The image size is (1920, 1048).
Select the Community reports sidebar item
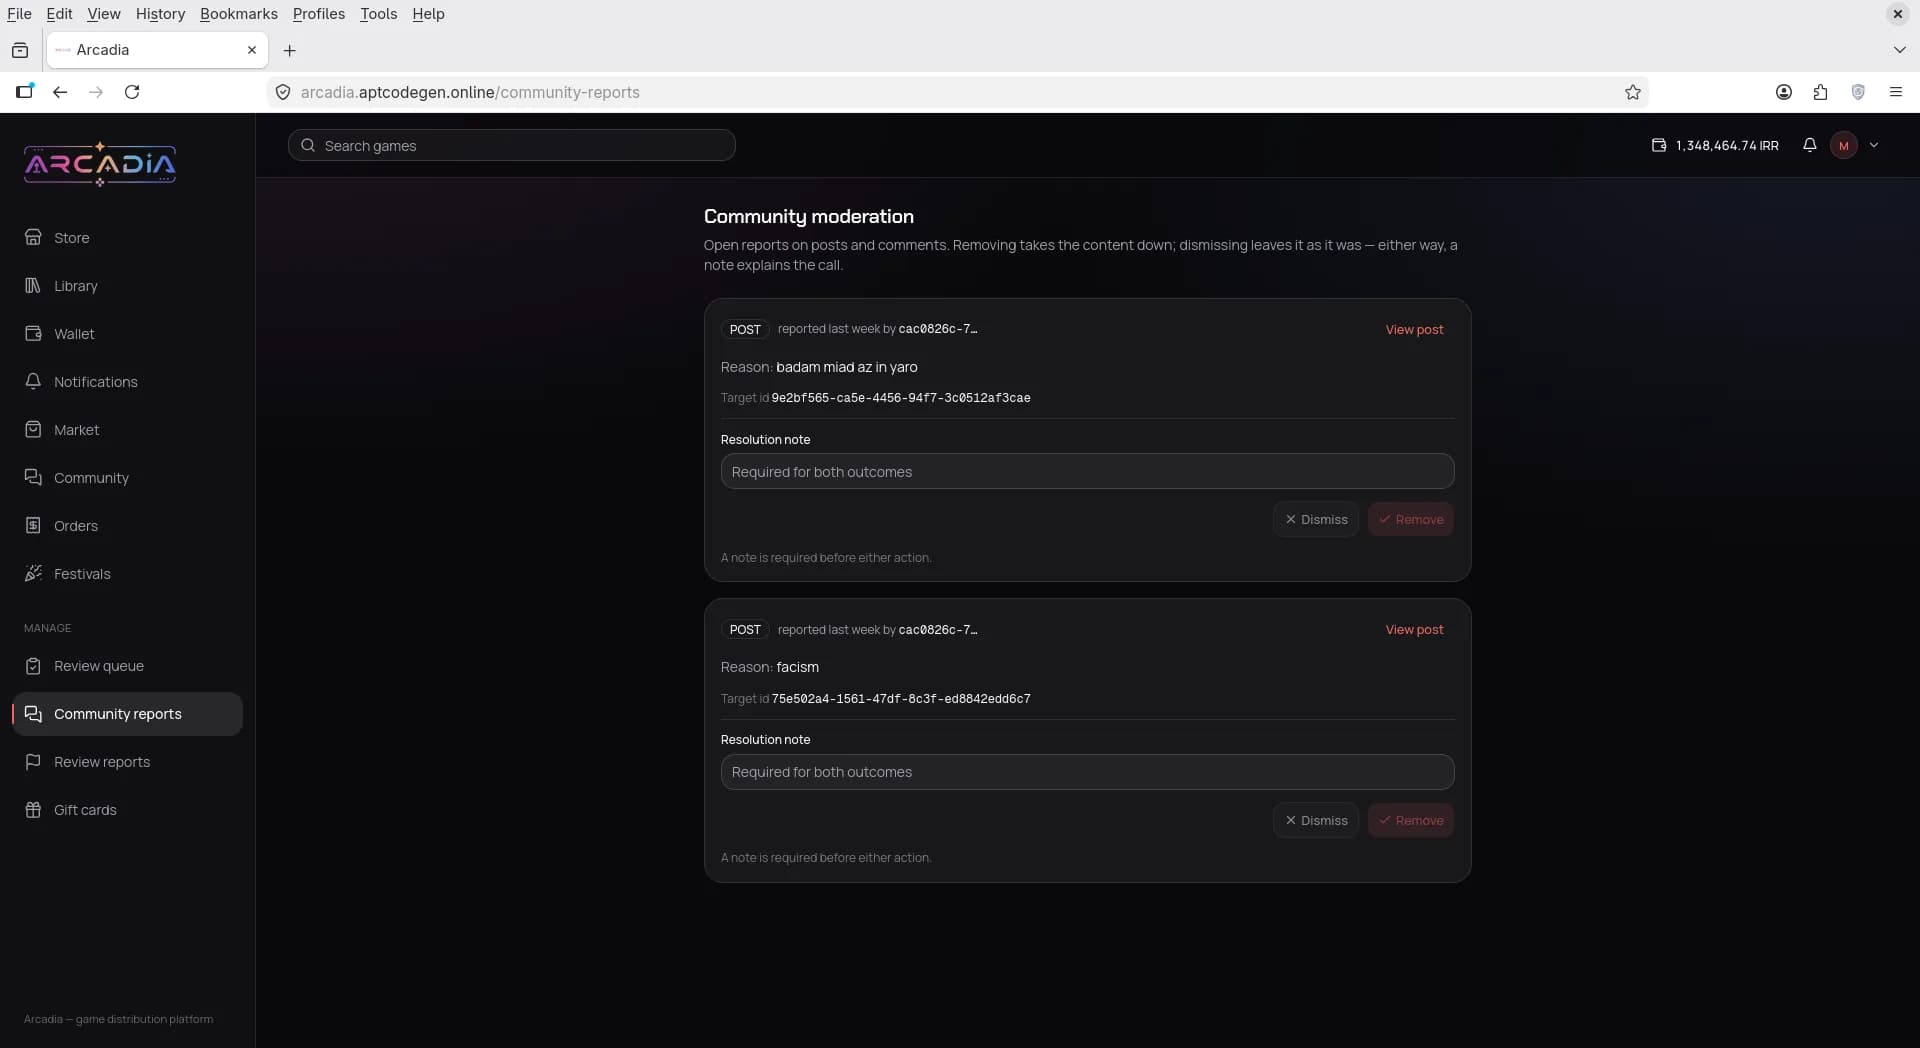coord(128,713)
